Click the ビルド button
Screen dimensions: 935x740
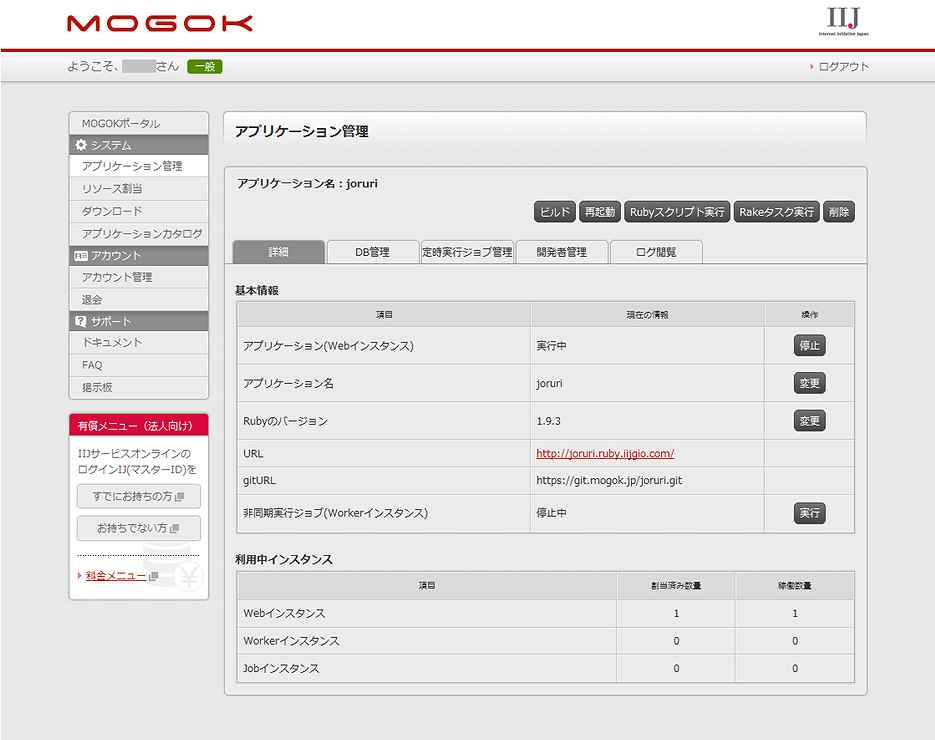pyautogui.click(x=555, y=212)
